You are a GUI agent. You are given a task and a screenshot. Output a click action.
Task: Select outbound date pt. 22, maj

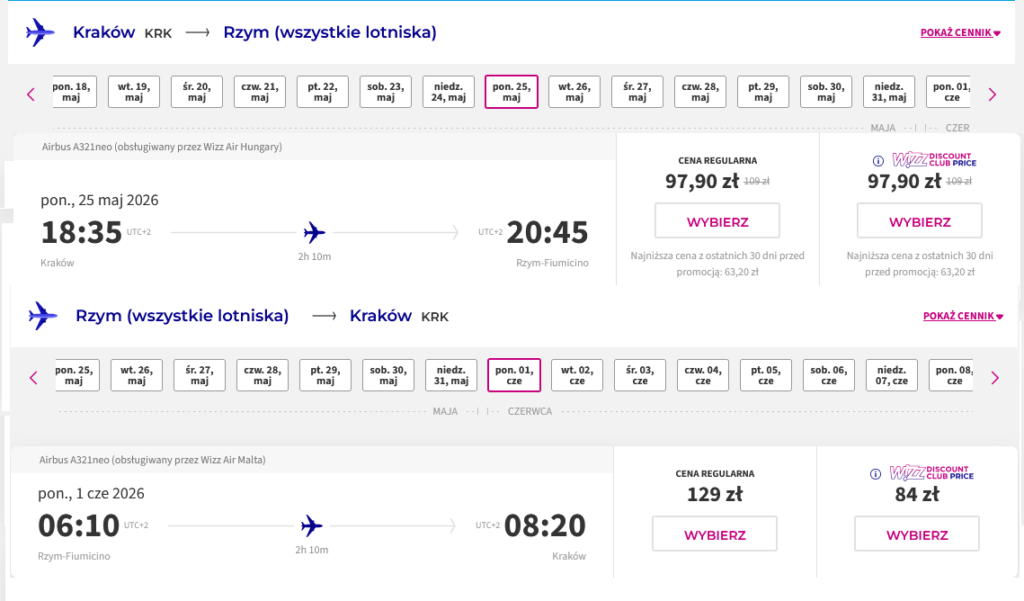322,92
